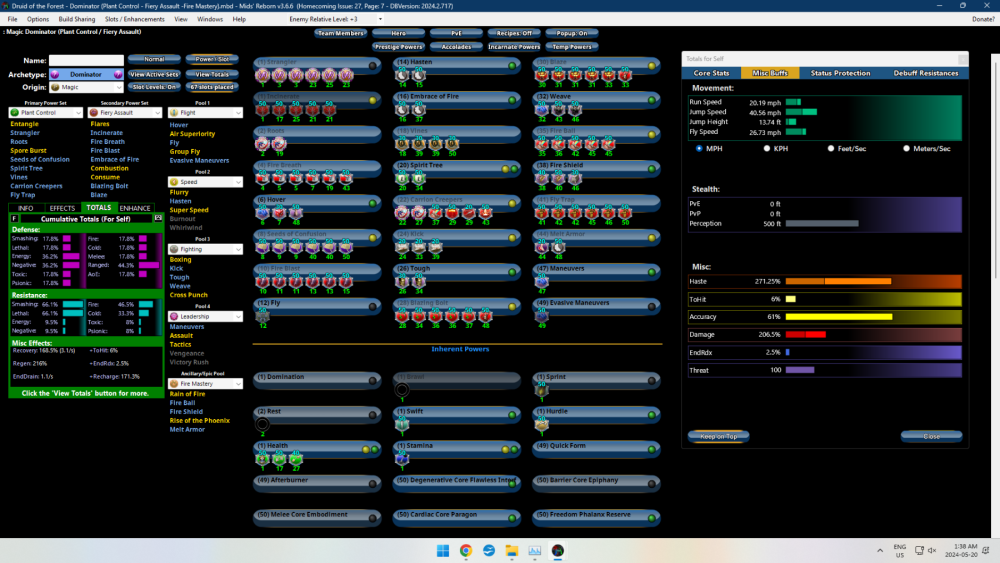Image resolution: width=1000 pixels, height=563 pixels.
Task: Switch to the INFO tab
Action: 26,208
